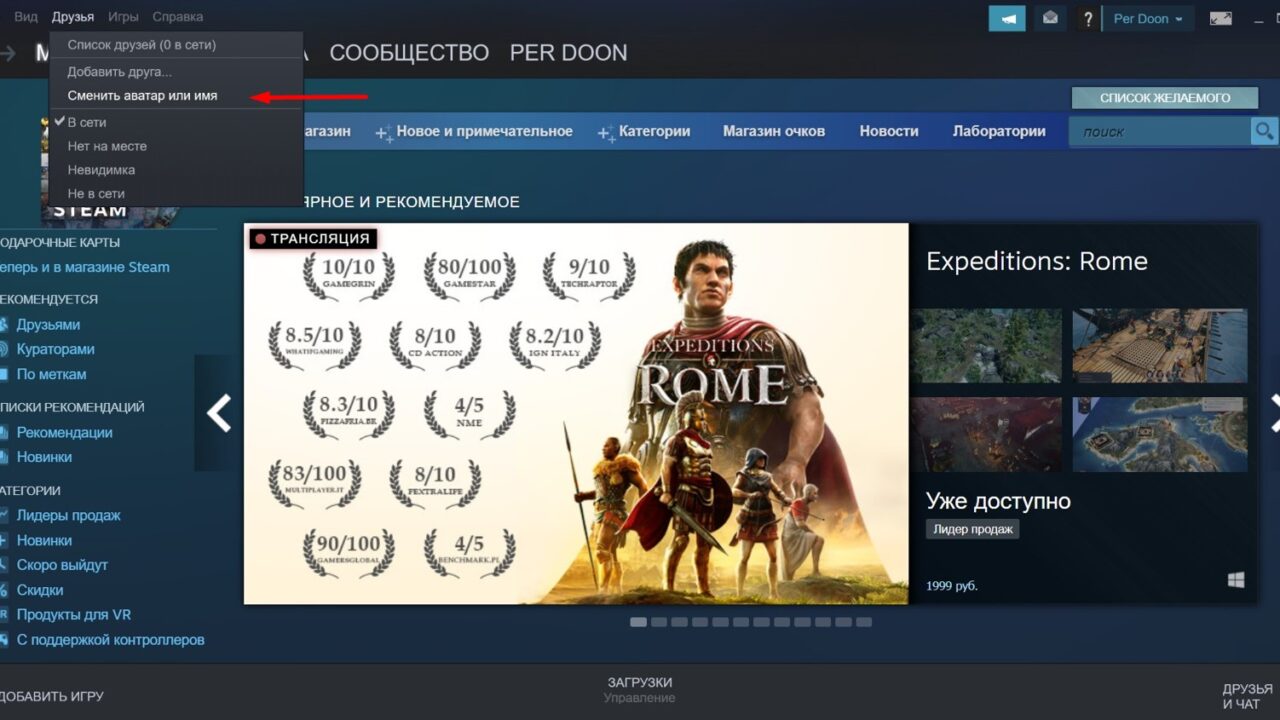
Task: Open the PER DOON profile tab
Action: pos(569,53)
